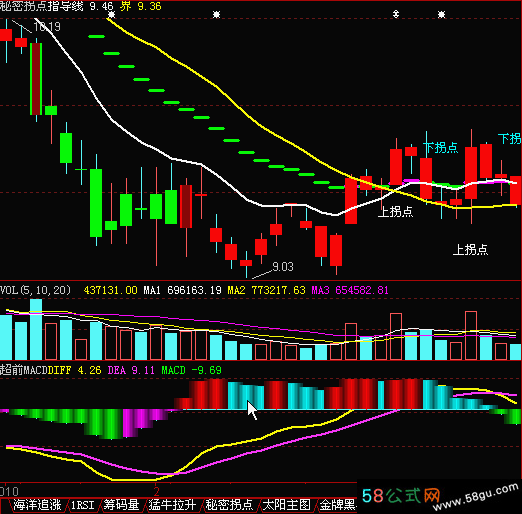Click the 10.19 high price label
The width and height of the screenshot is (522, 514).
click(47, 27)
